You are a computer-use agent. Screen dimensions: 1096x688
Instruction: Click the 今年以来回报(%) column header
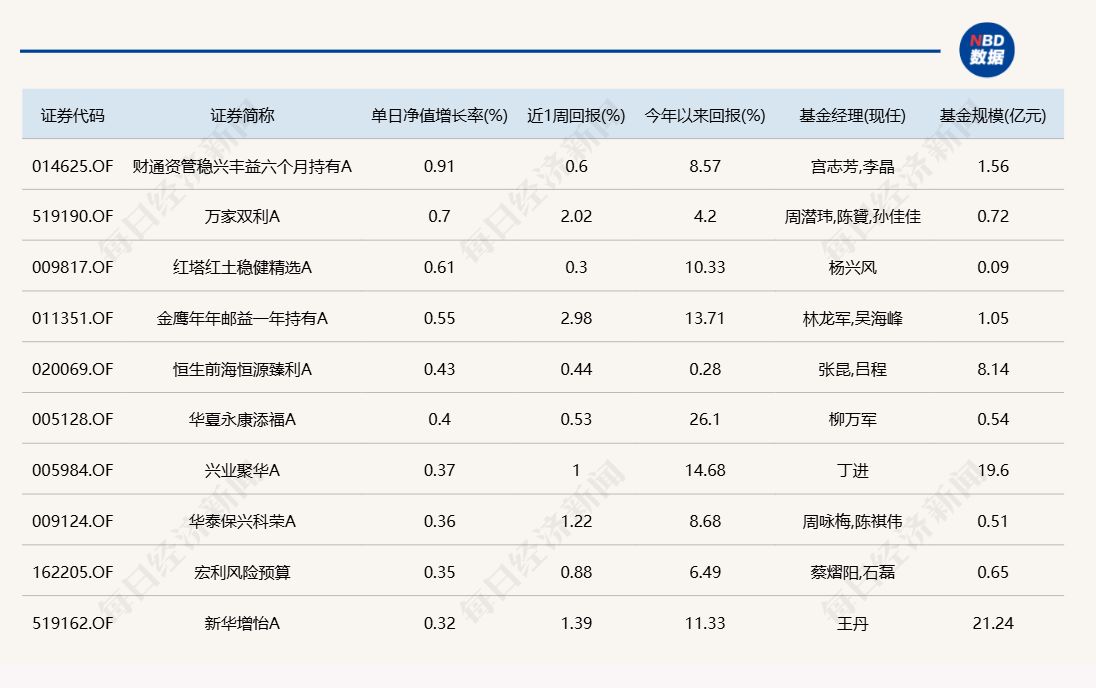tap(705, 115)
